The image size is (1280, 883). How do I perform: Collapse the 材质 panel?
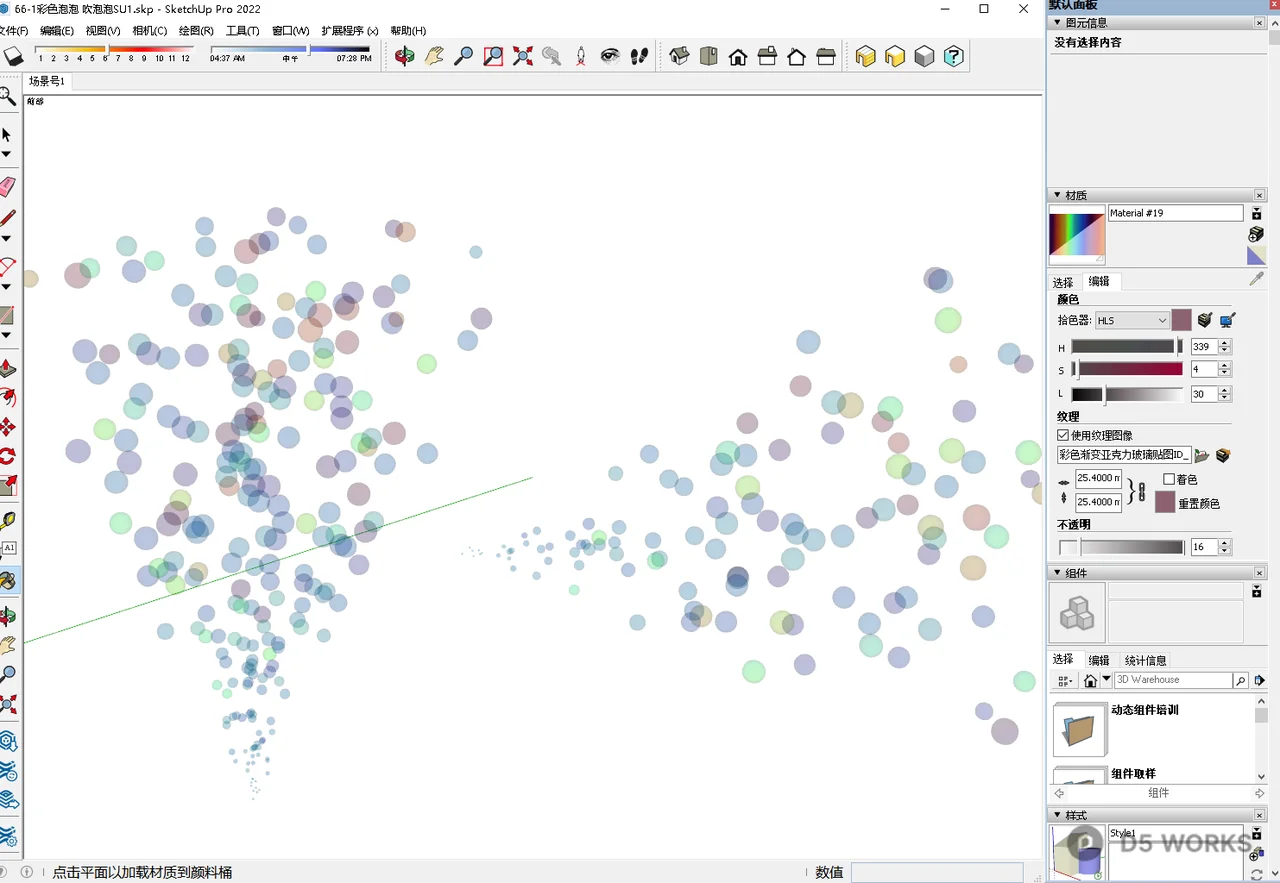click(x=1057, y=195)
